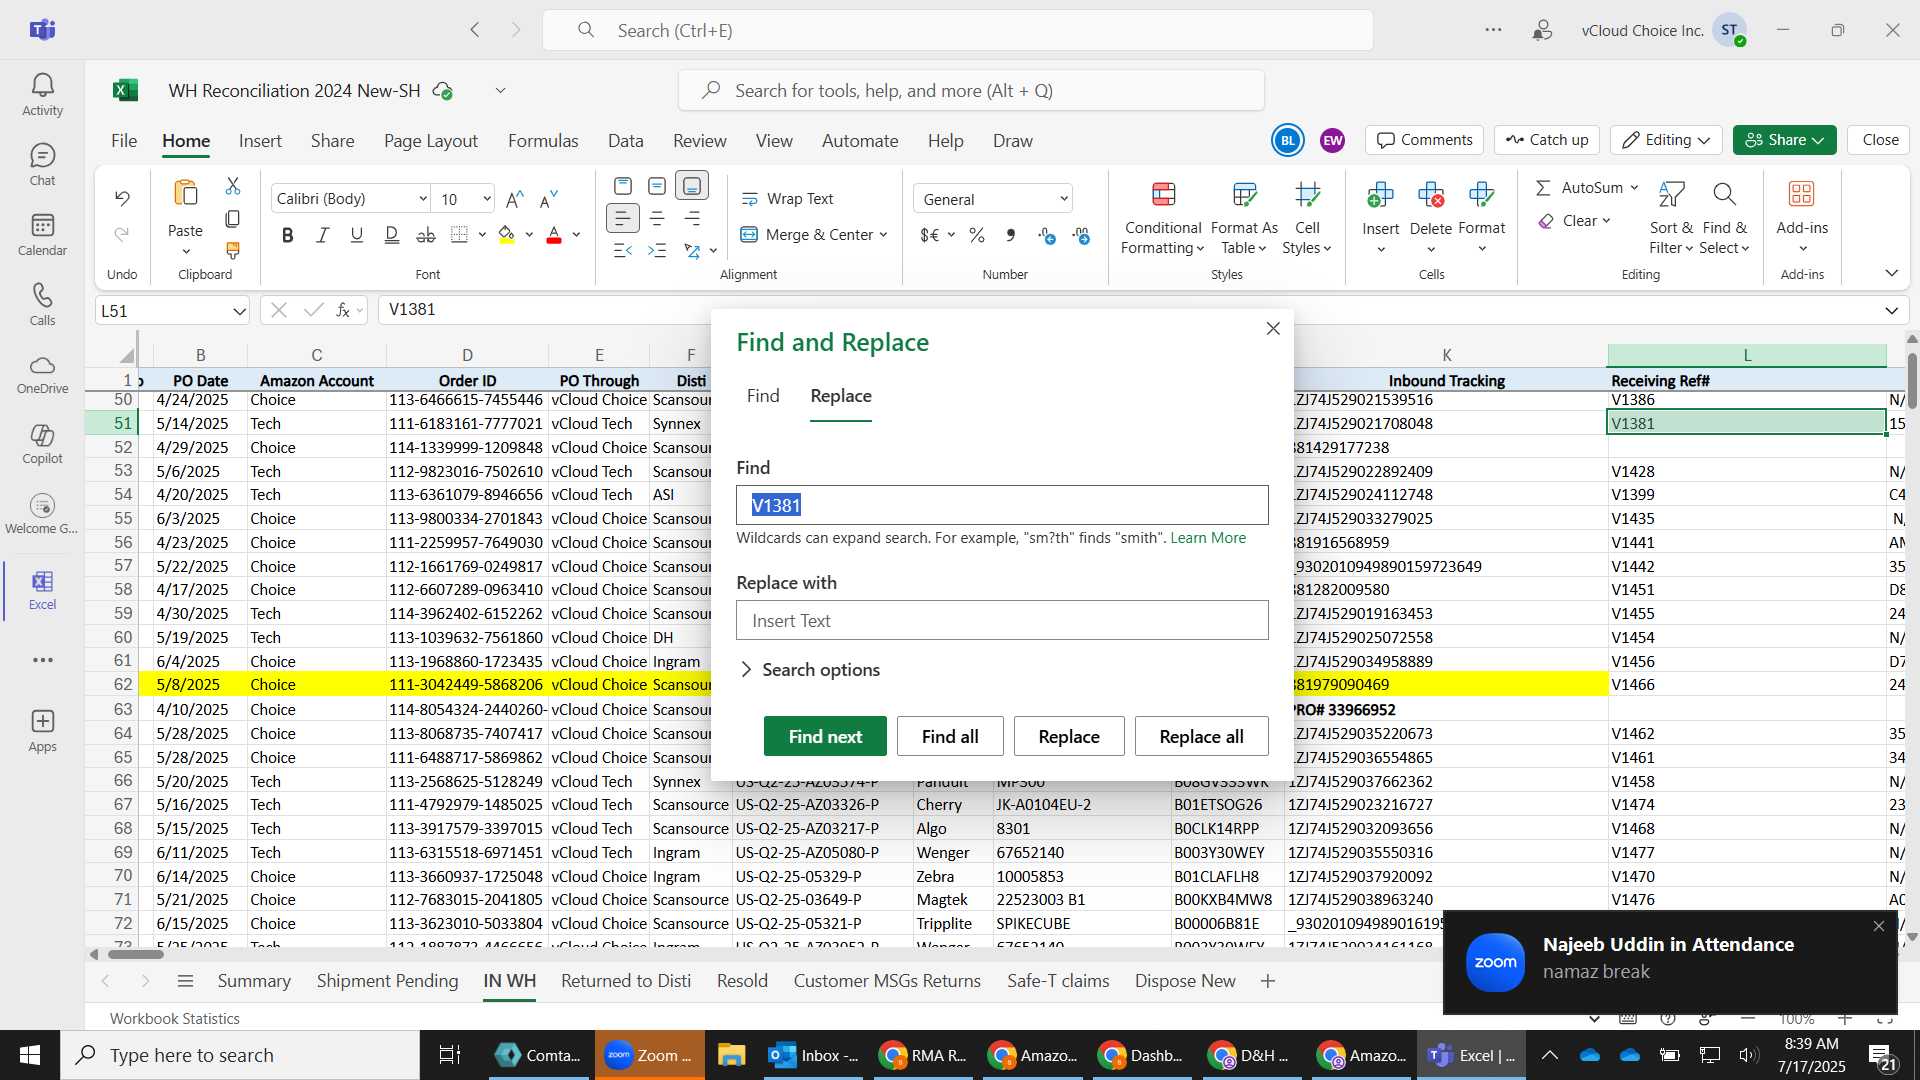Click the Find text field containing V1381
The width and height of the screenshot is (1920, 1080).
(x=1002, y=505)
